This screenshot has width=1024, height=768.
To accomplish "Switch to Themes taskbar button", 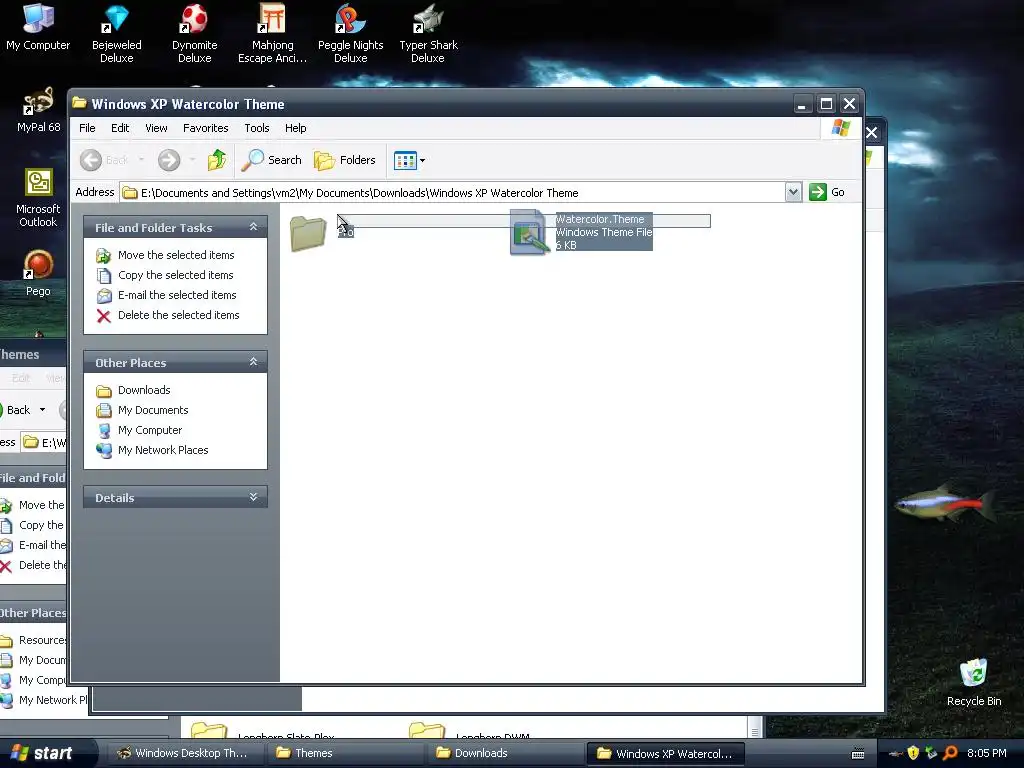I will click(x=344, y=753).
